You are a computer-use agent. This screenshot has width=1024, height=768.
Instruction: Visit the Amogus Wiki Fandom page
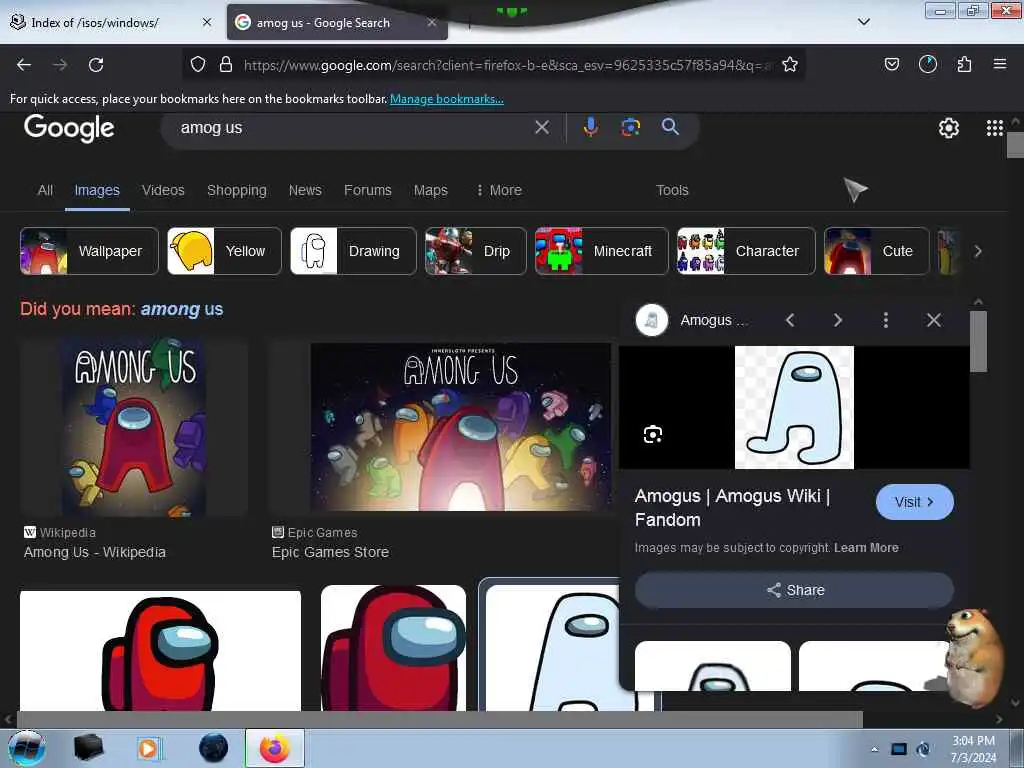(x=914, y=502)
